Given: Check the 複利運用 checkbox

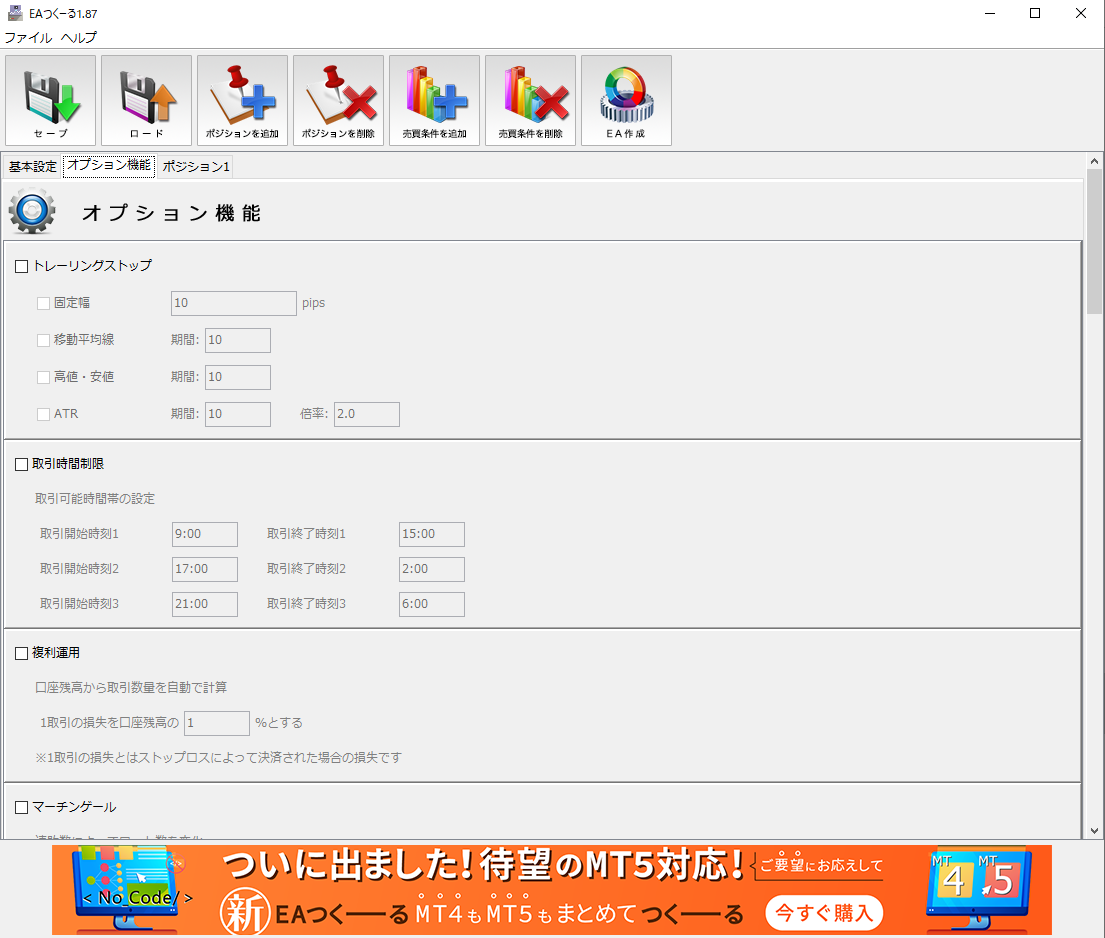Looking at the screenshot, I should 22,654.
